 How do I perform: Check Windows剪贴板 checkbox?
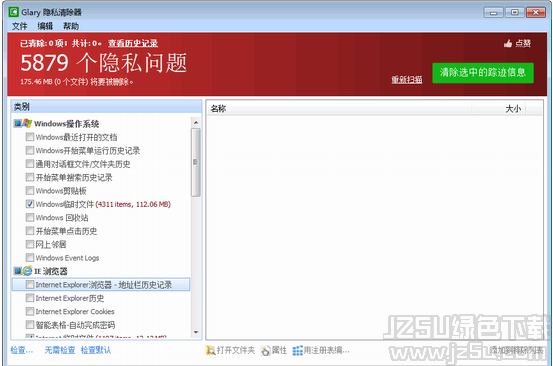30,190
